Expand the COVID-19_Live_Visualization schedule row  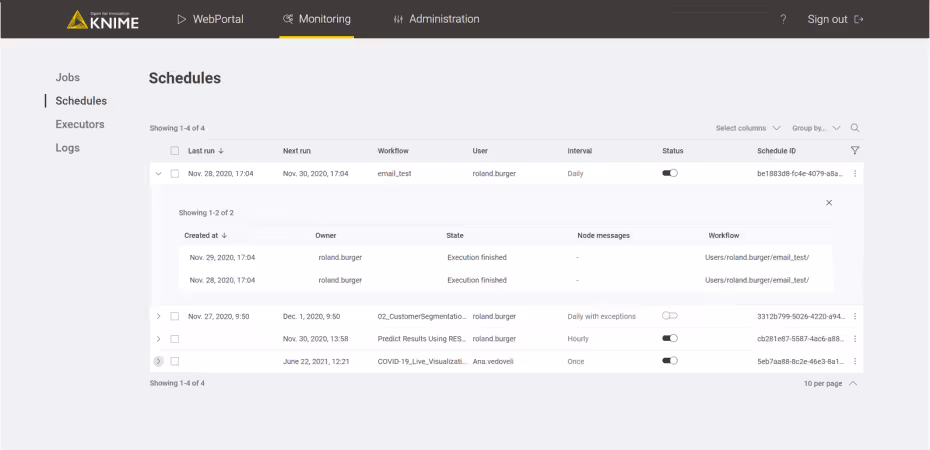click(158, 361)
